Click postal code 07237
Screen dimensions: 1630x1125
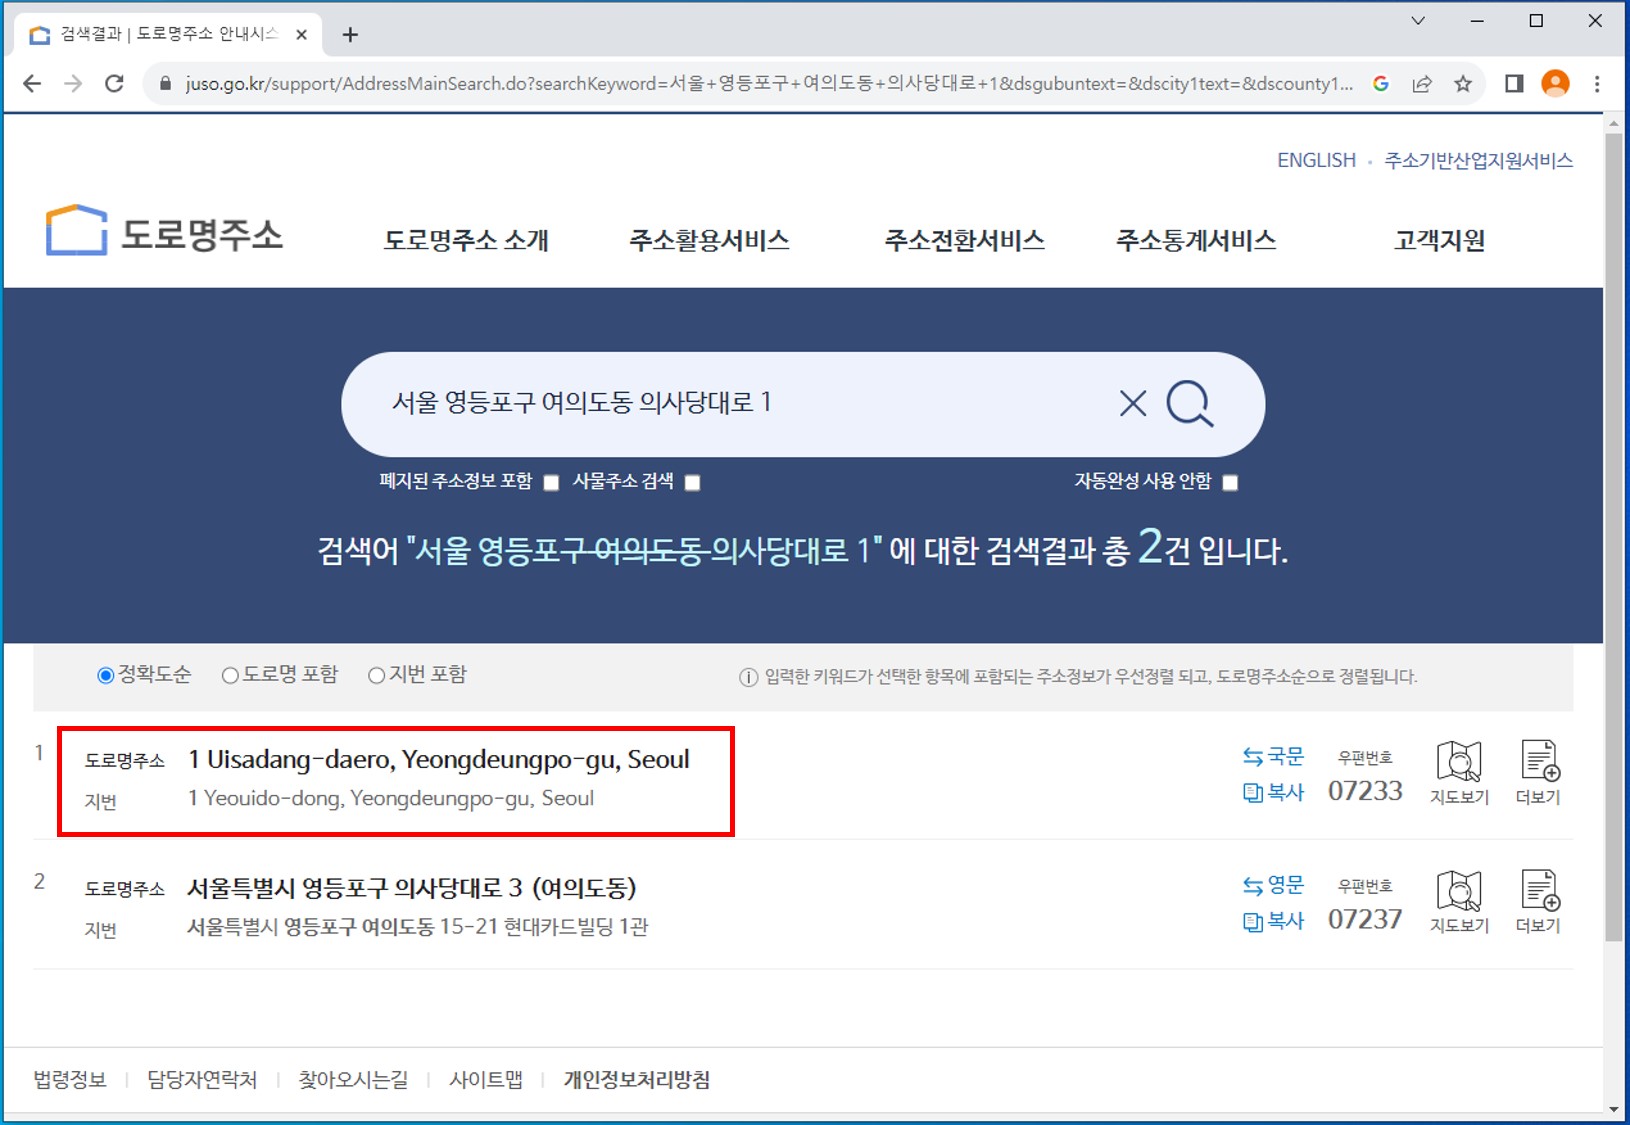pyautogui.click(x=1365, y=919)
